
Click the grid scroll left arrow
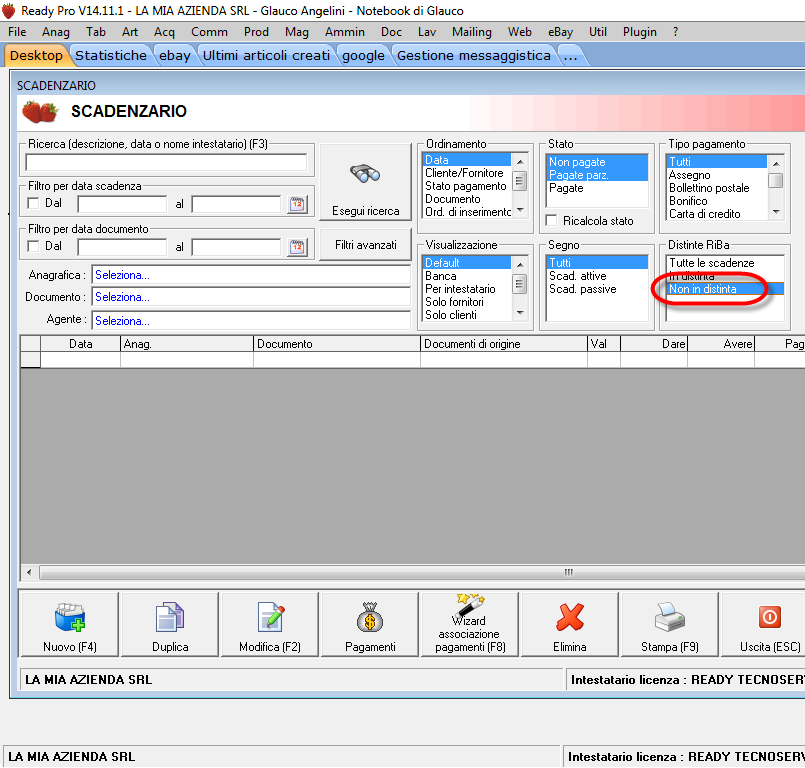pos(29,572)
